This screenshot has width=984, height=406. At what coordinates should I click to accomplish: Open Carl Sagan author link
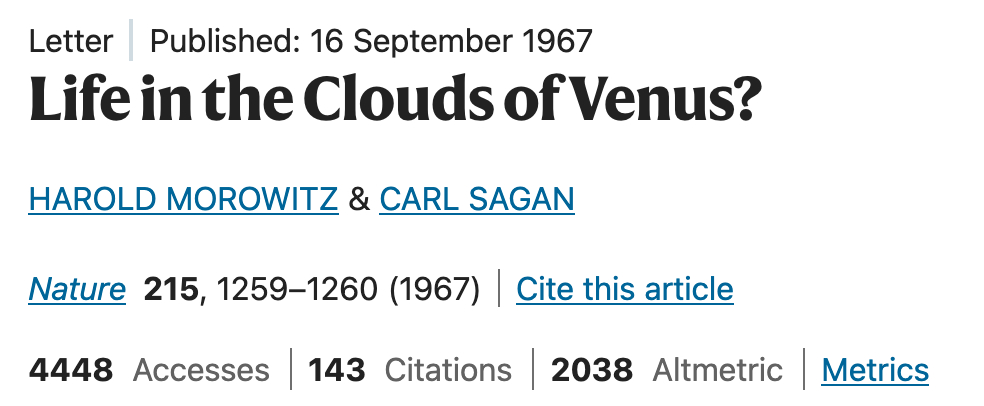[477, 199]
